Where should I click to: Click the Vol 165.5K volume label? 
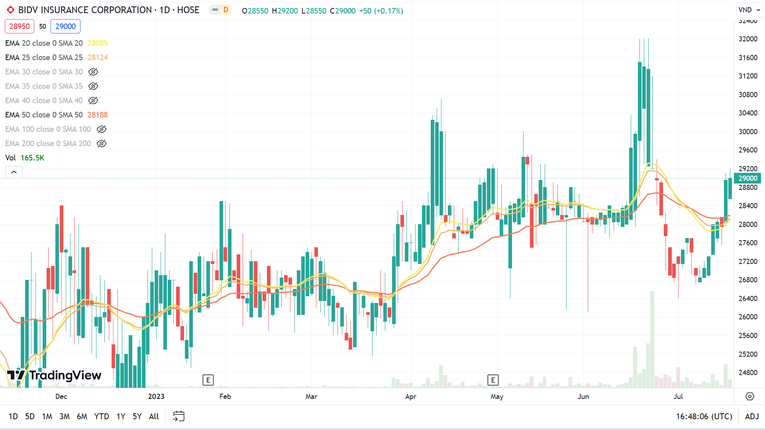coord(24,158)
